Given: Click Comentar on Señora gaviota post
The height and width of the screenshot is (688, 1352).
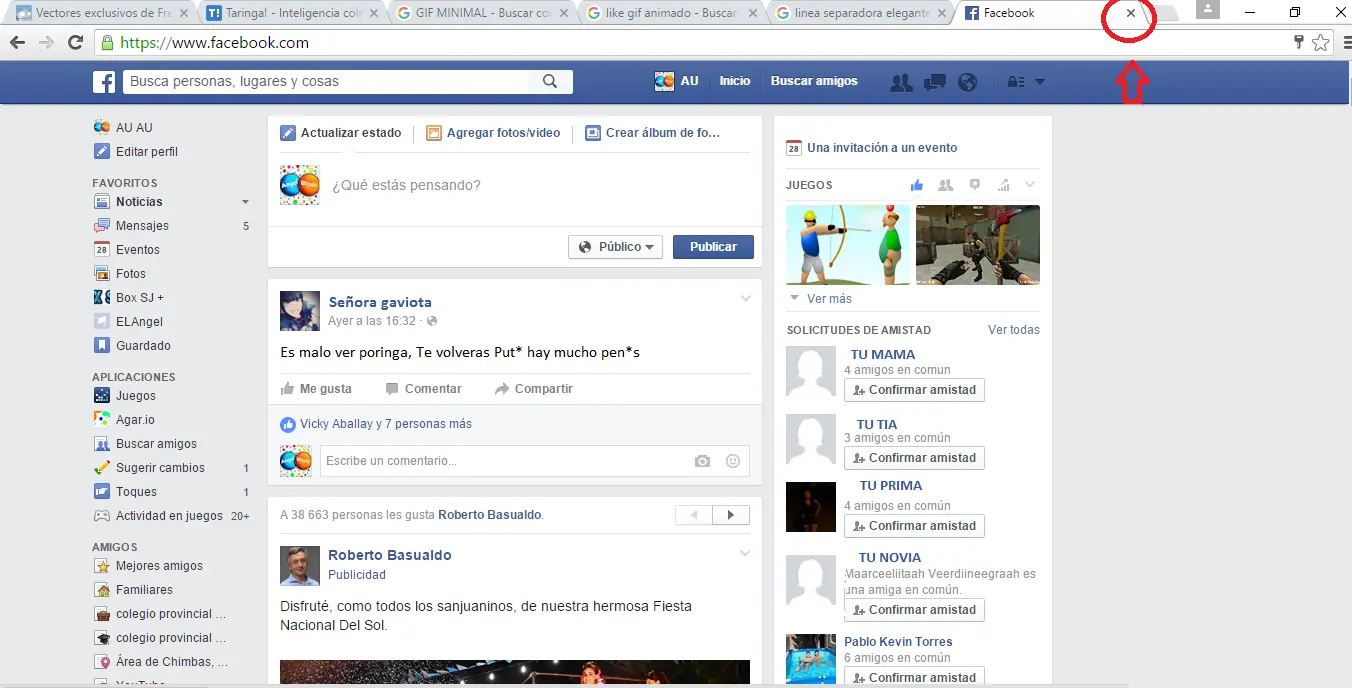Looking at the screenshot, I should pyautogui.click(x=423, y=389).
